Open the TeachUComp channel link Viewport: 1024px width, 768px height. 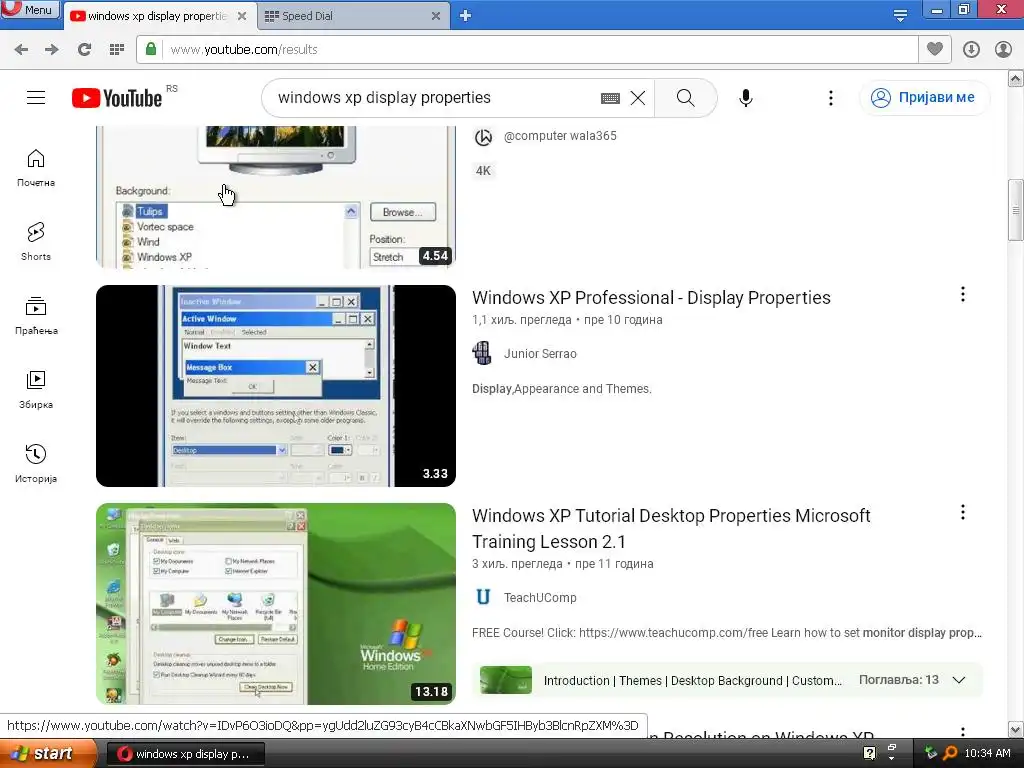point(540,598)
